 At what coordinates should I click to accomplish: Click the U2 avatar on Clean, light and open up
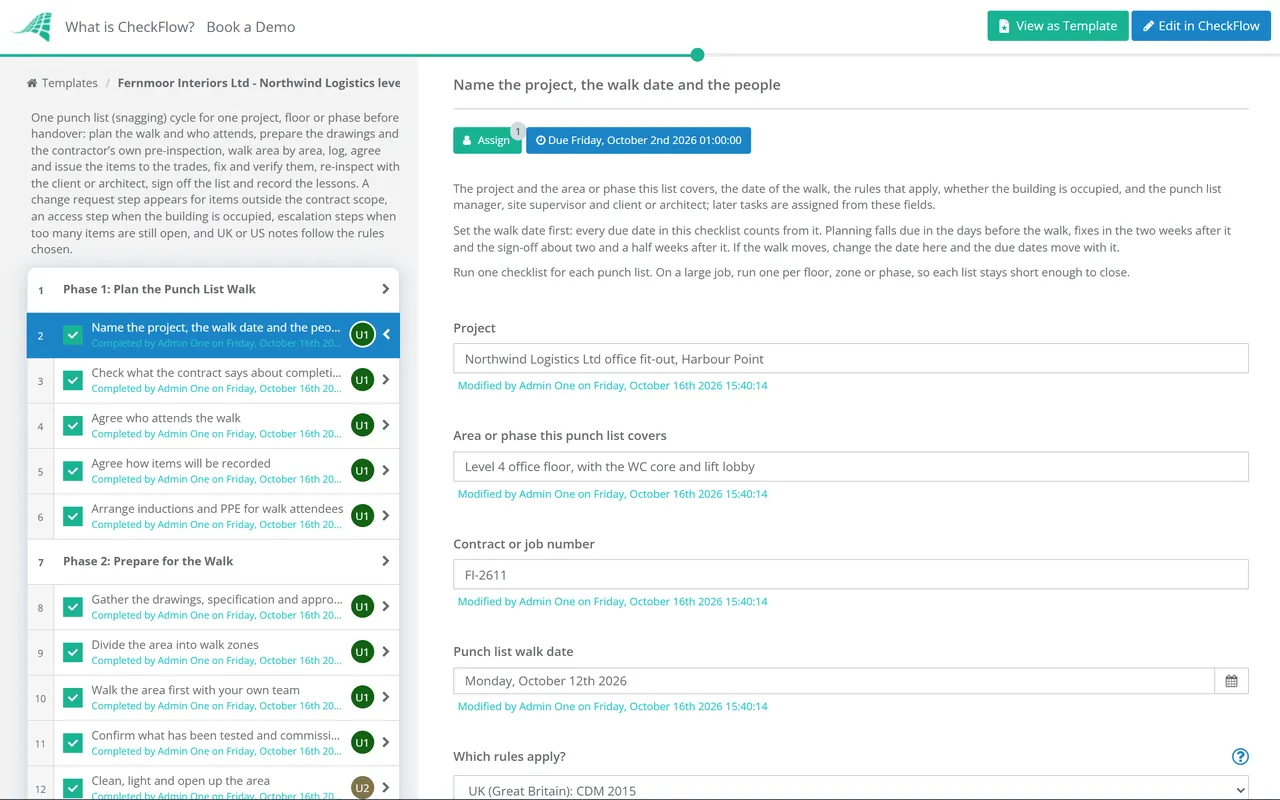[x=362, y=788]
